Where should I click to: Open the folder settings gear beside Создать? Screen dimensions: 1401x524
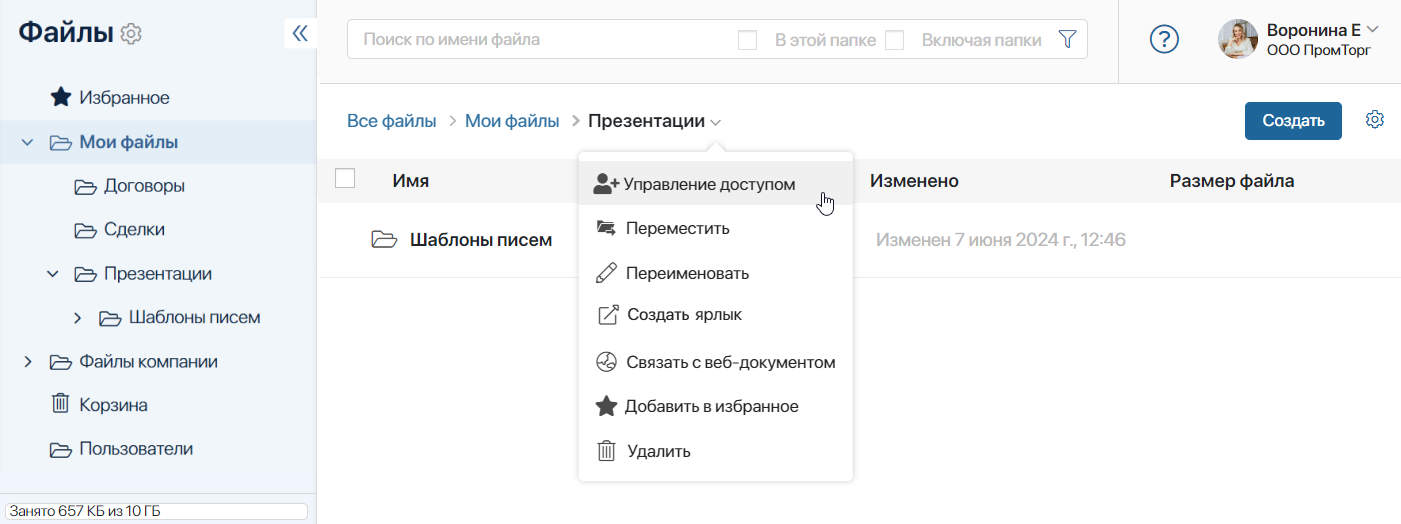click(1375, 120)
